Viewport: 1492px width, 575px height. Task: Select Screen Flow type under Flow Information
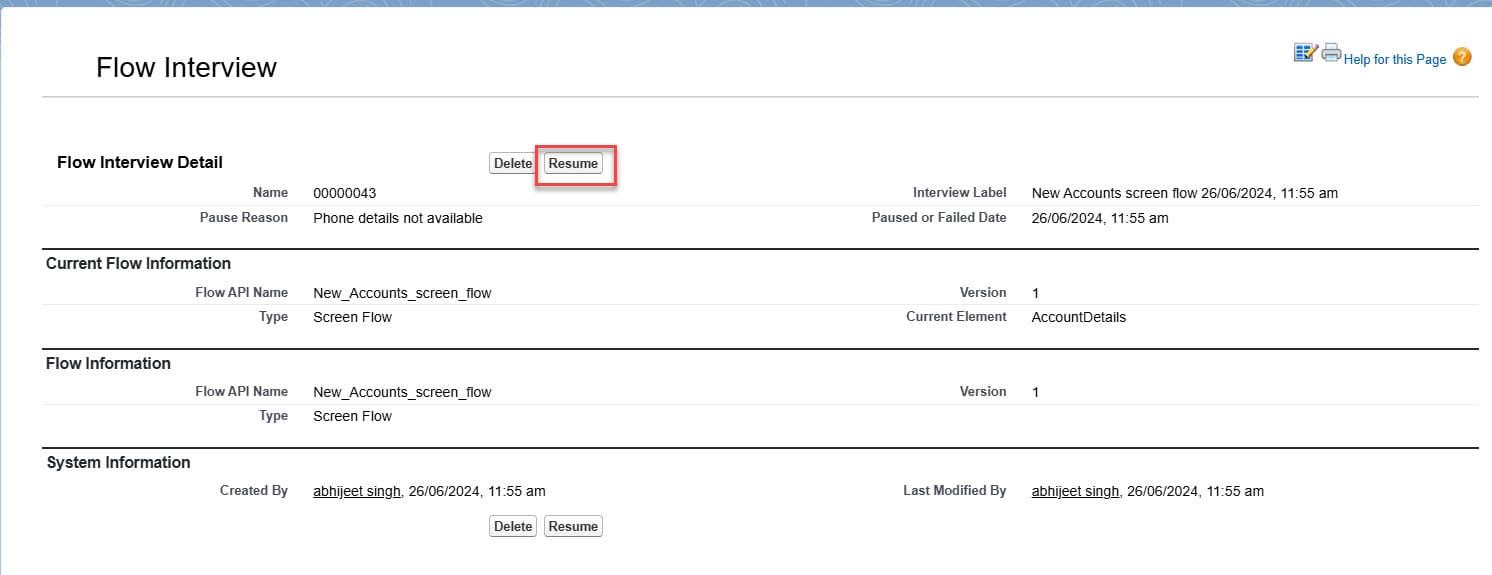pyautogui.click(x=352, y=416)
